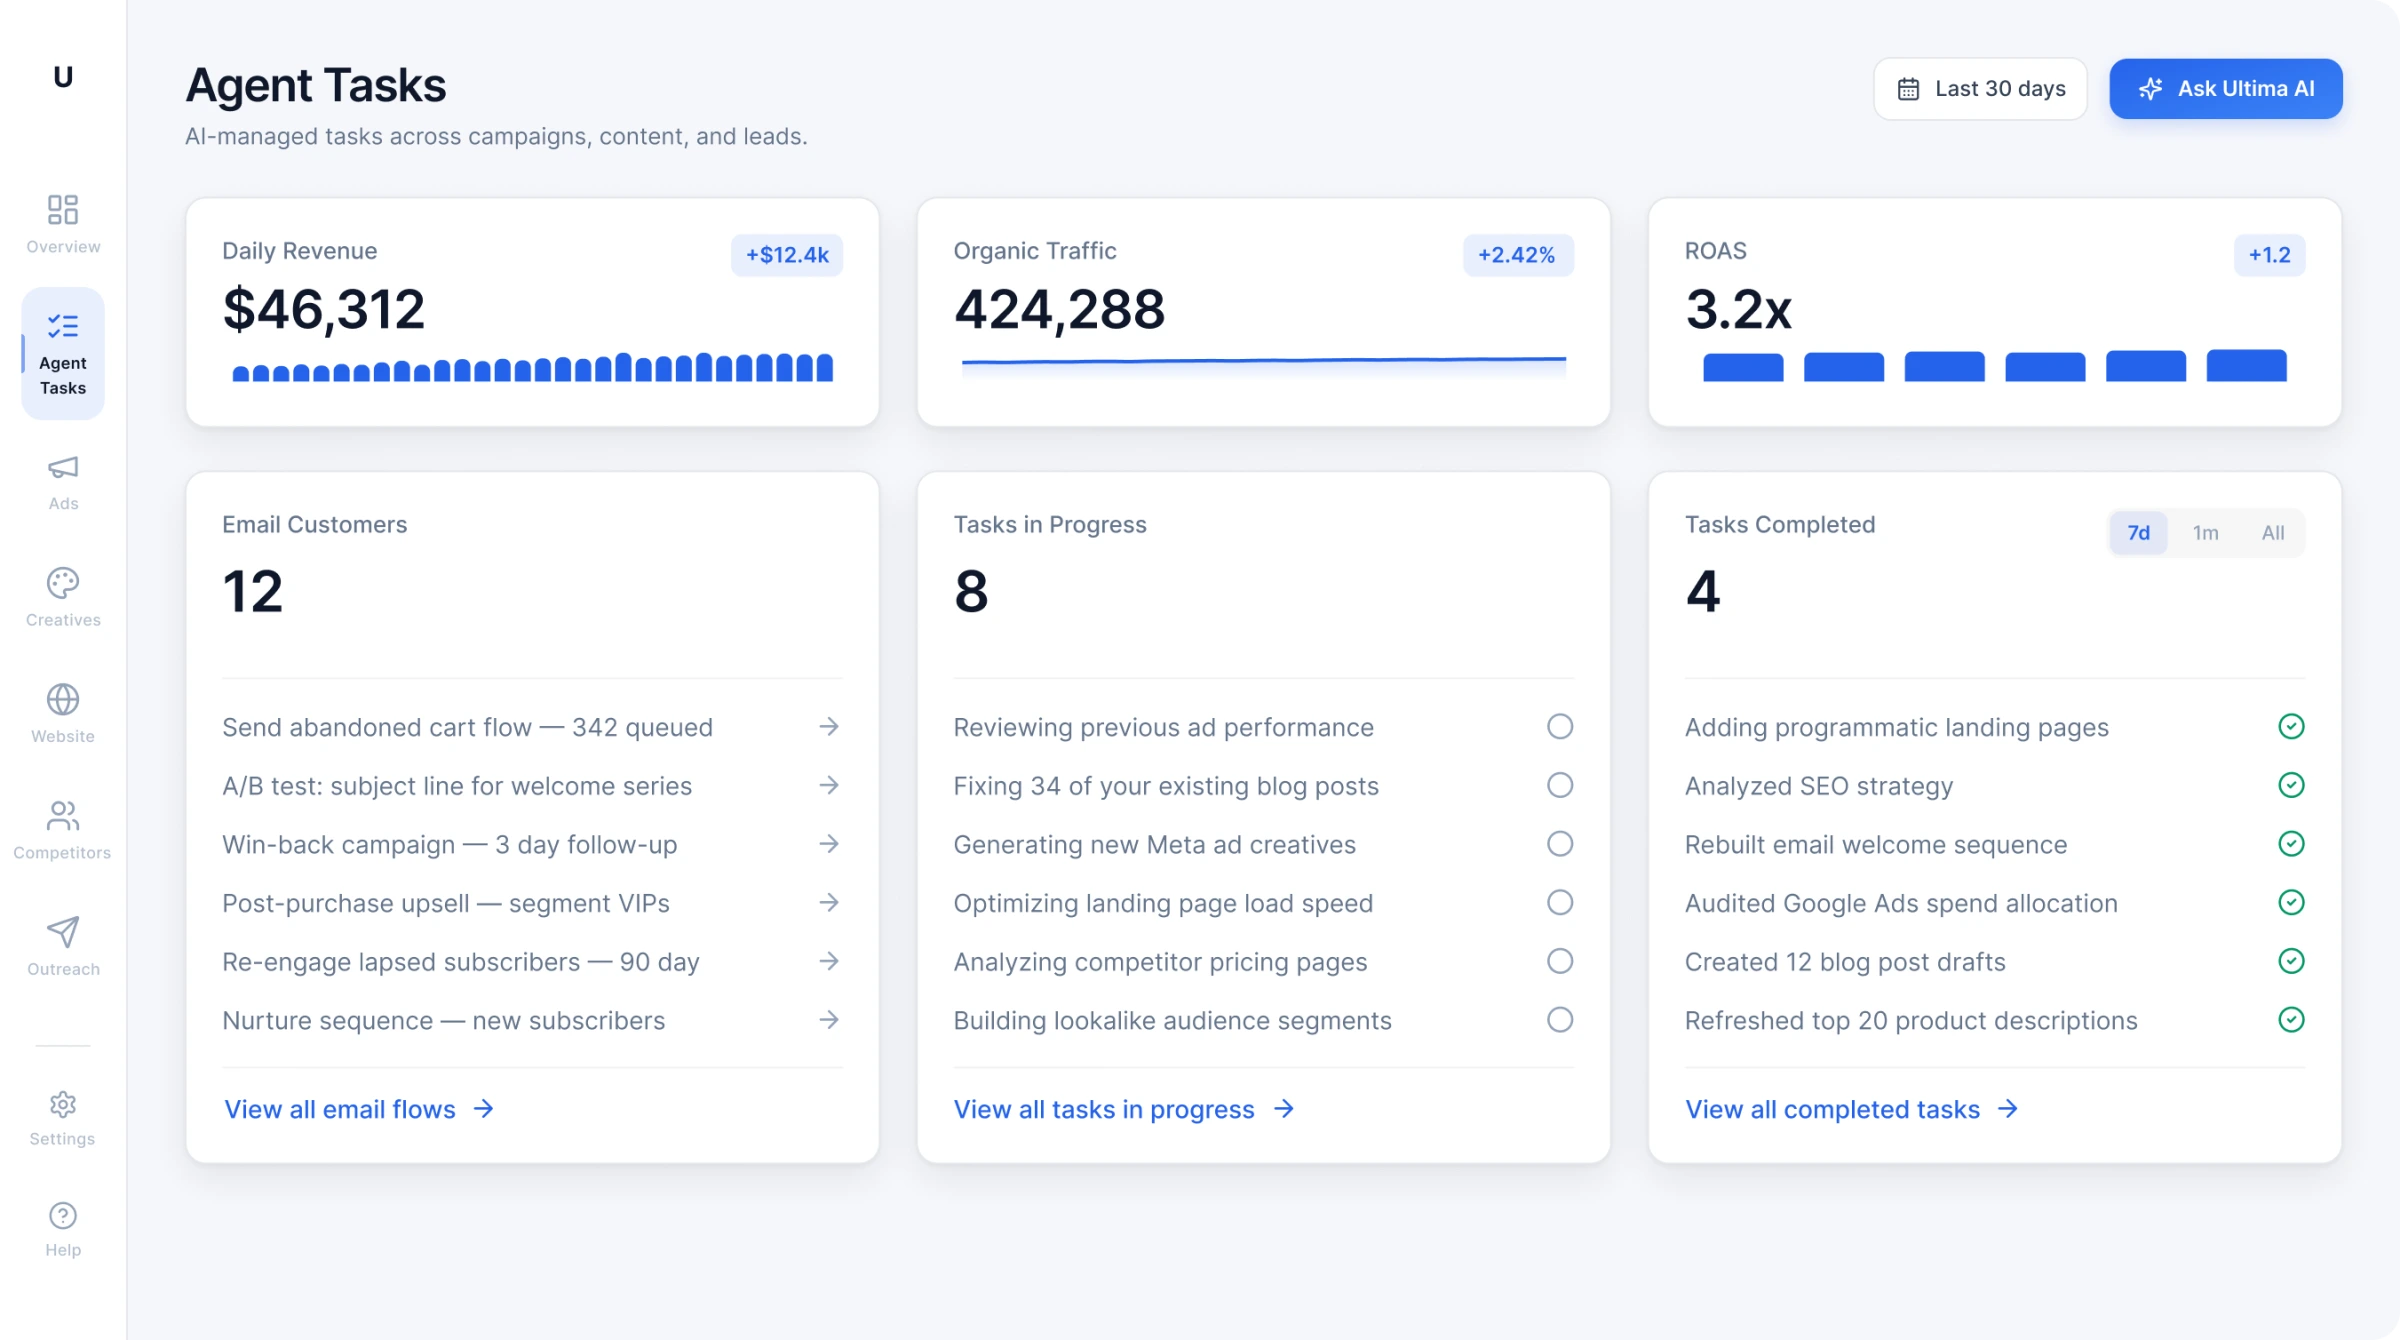Open the Last 30 days date selector
This screenshot has width=2400, height=1340.
pyautogui.click(x=1980, y=89)
